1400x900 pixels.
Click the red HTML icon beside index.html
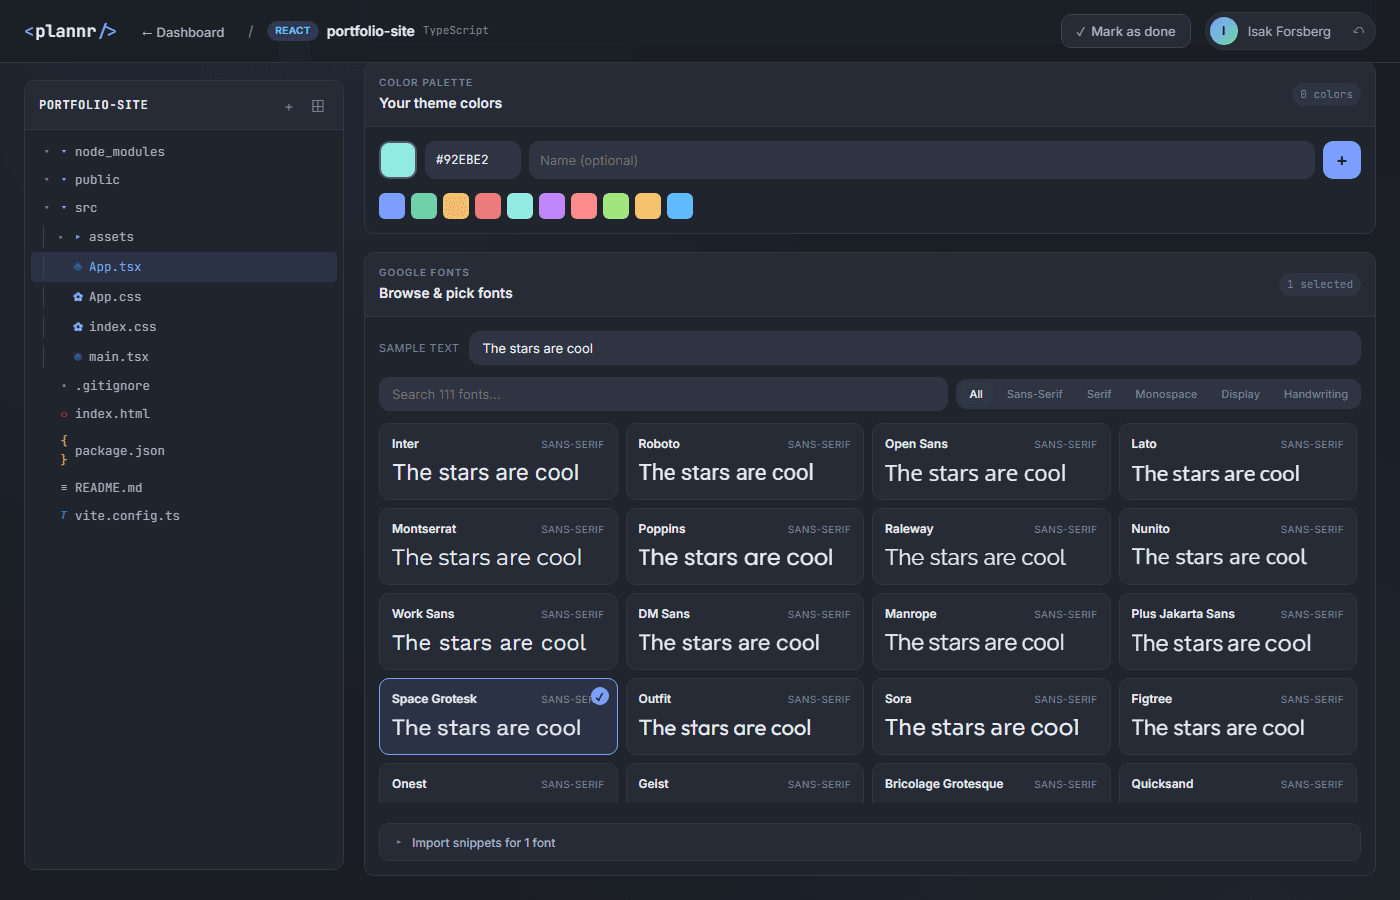click(64, 414)
